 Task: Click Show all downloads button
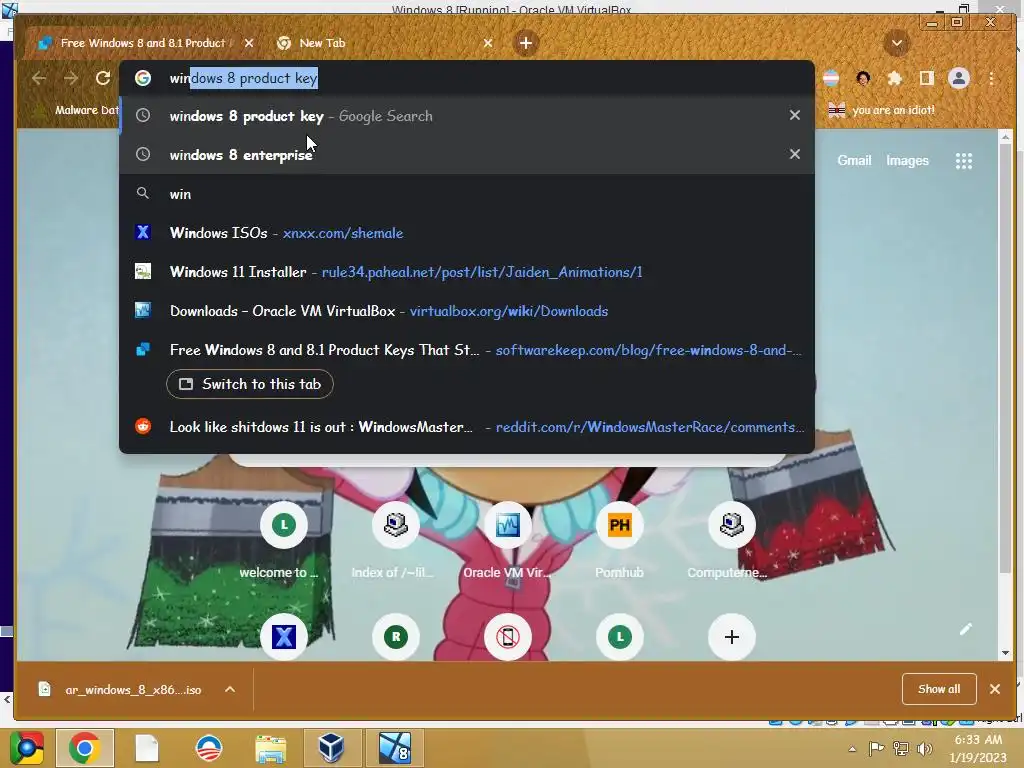pos(939,689)
